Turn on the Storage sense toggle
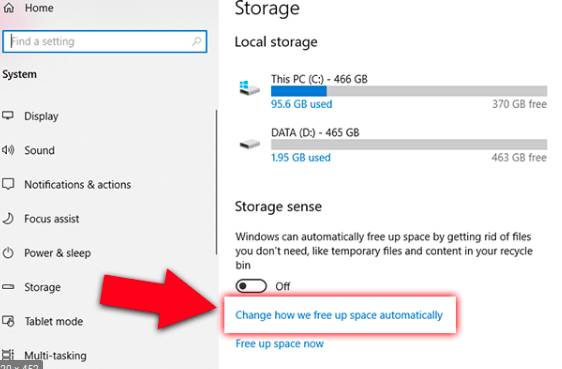The image size is (562, 369). pyautogui.click(x=251, y=286)
